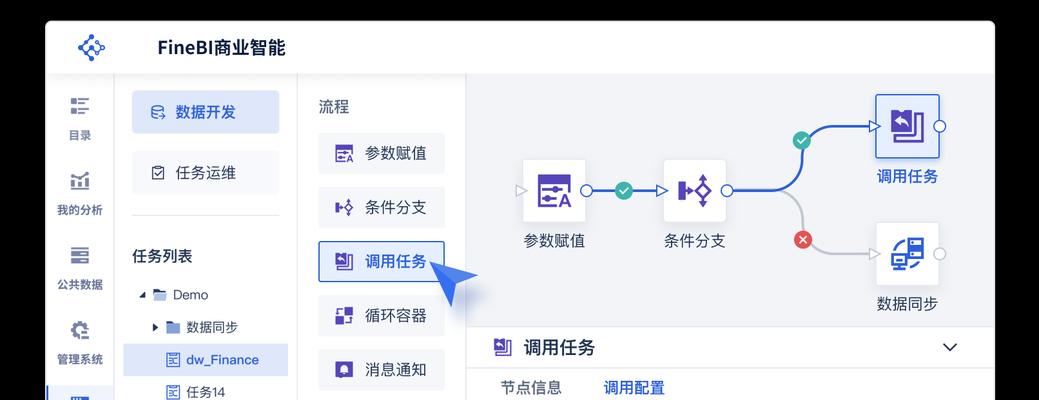The width and height of the screenshot is (1039, 400).
Task: Click output port of 条件分支 node
Action: [x=727, y=191]
